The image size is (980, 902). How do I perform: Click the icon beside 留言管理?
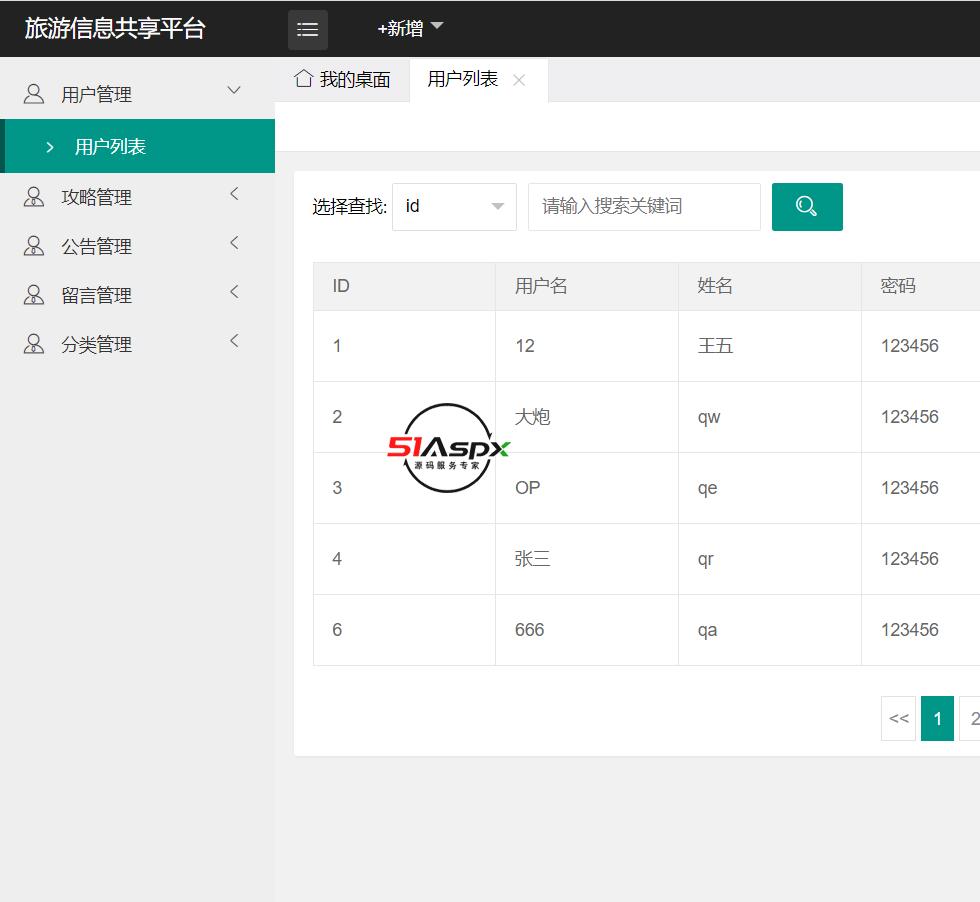(x=34, y=295)
